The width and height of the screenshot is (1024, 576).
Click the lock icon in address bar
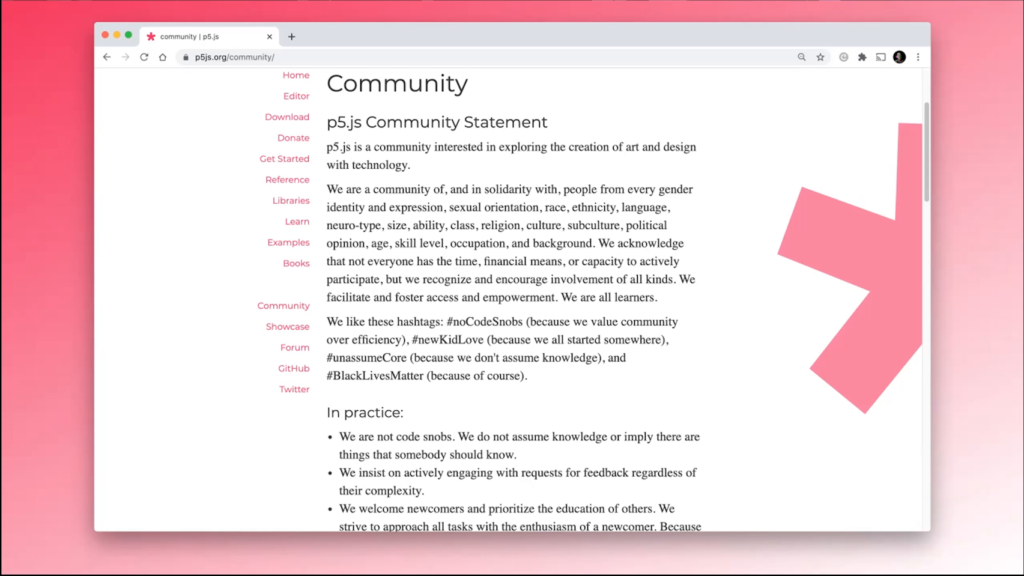(185, 57)
